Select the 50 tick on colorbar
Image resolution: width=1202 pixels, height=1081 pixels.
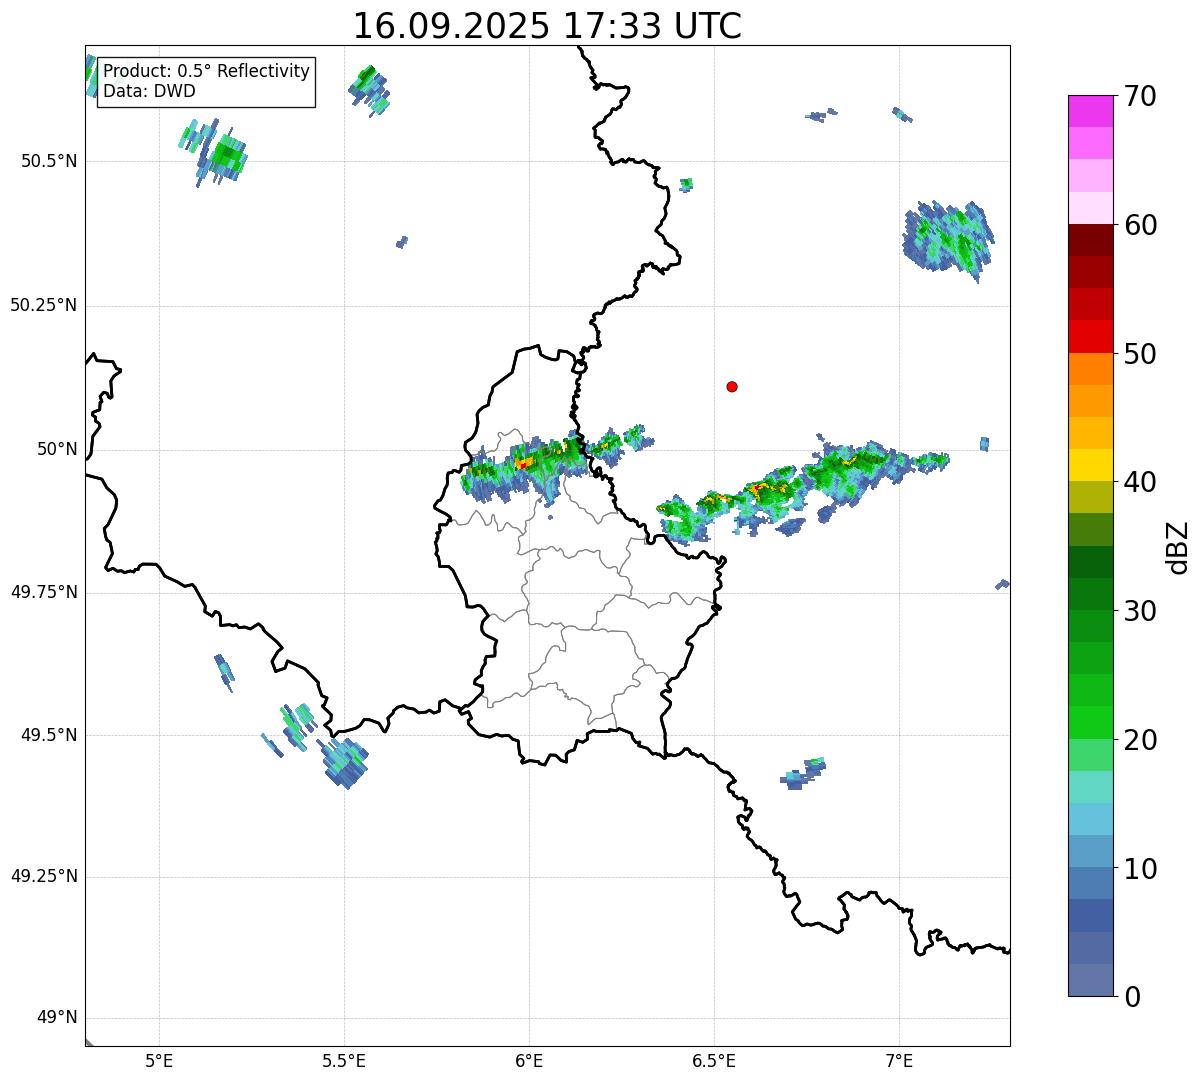(1140, 354)
